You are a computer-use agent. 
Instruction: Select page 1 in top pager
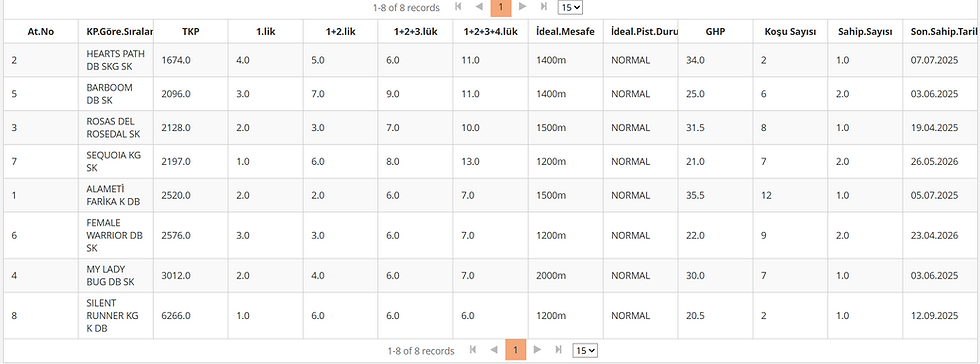[x=501, y=8]
